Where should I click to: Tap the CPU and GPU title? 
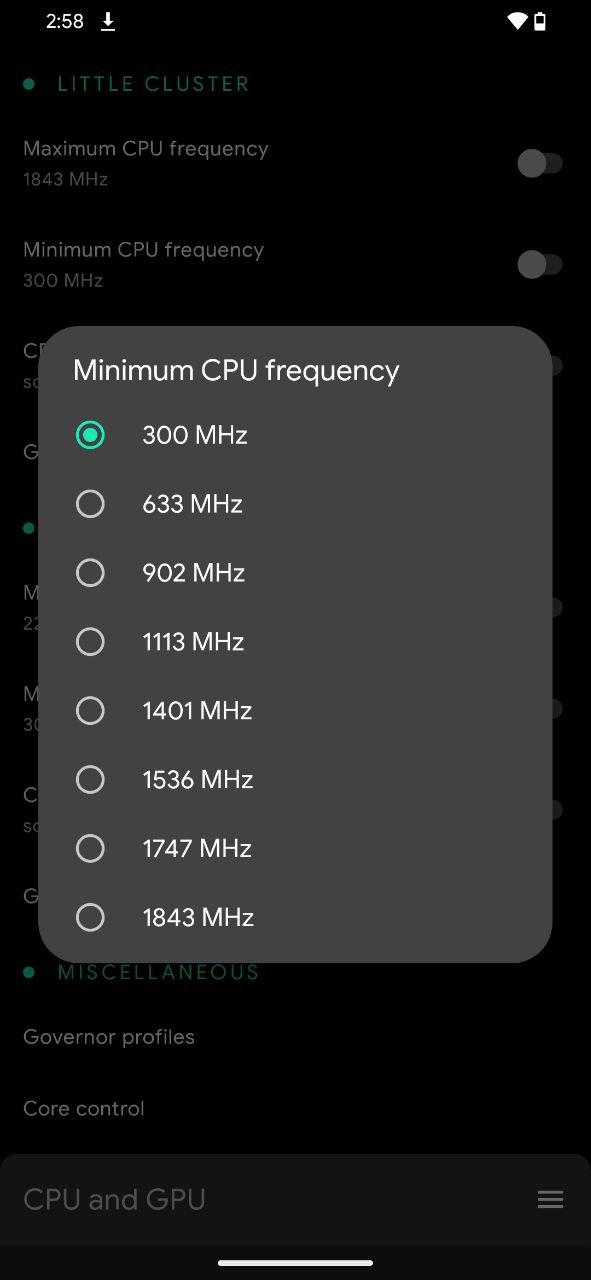(114, 1200)
